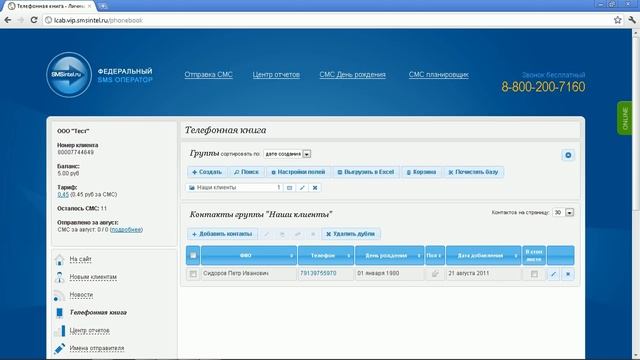
Task: Click Почистить базу
Action: 473,172
